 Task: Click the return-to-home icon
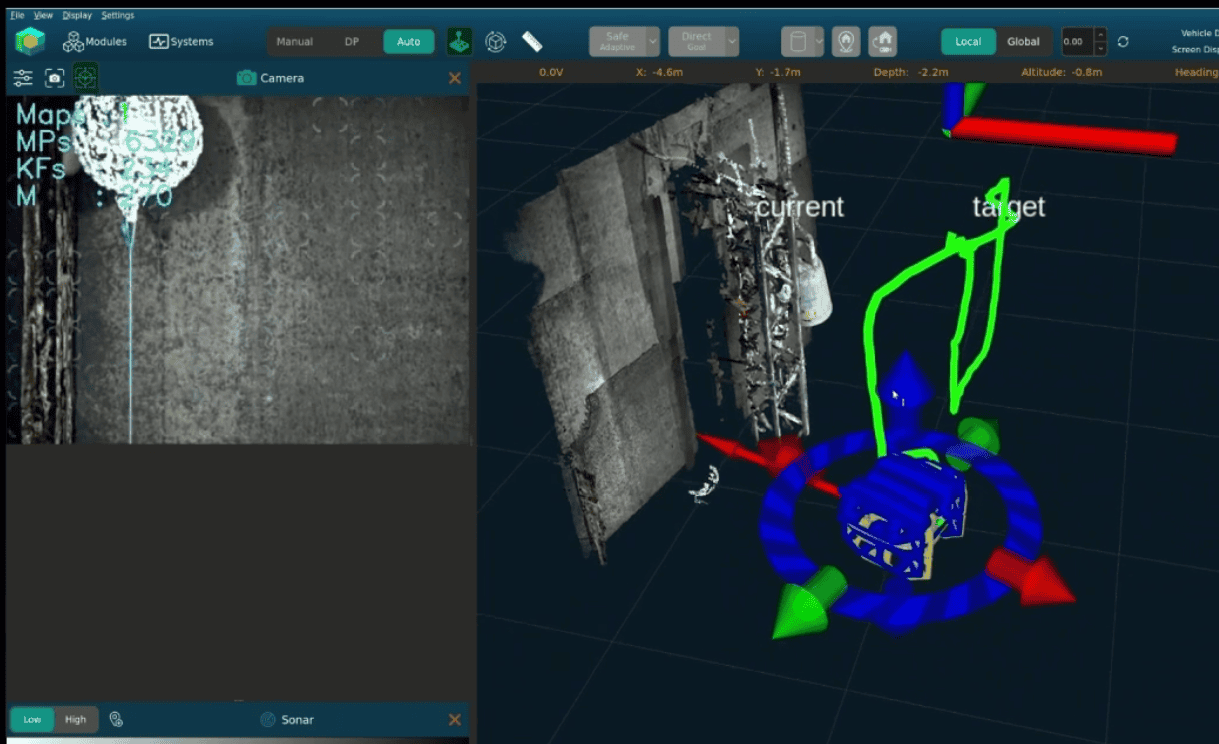882,42
